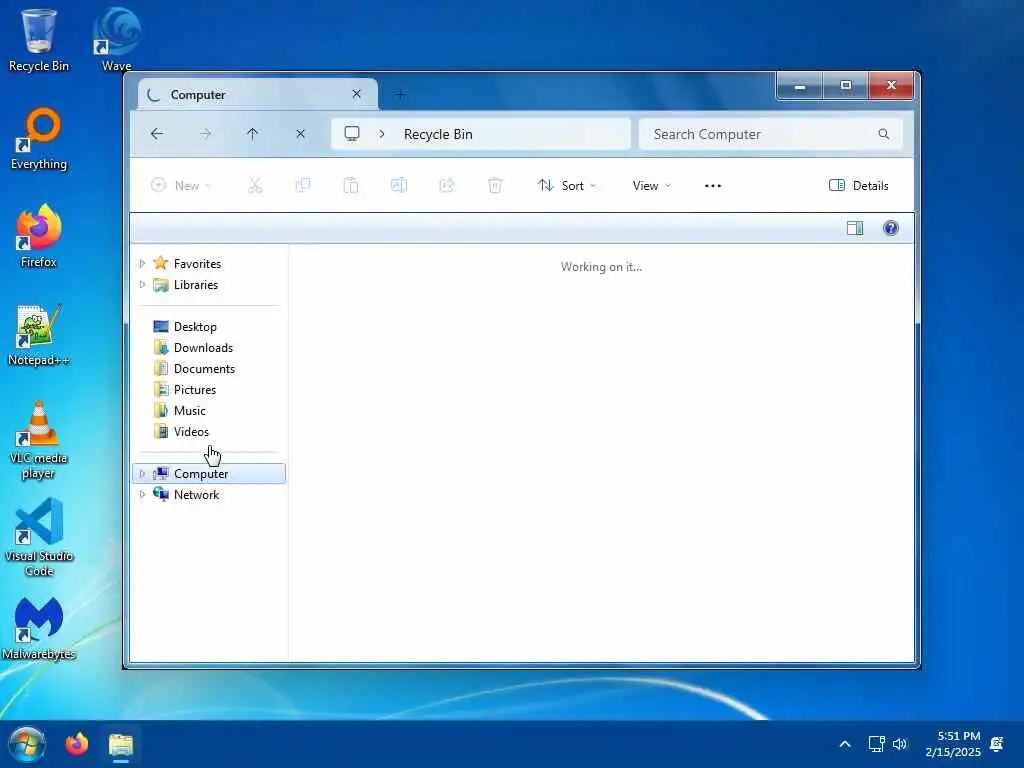Select the Computer tab
Viewport: 1024px width, 768px height.
[x=257, y=95]
